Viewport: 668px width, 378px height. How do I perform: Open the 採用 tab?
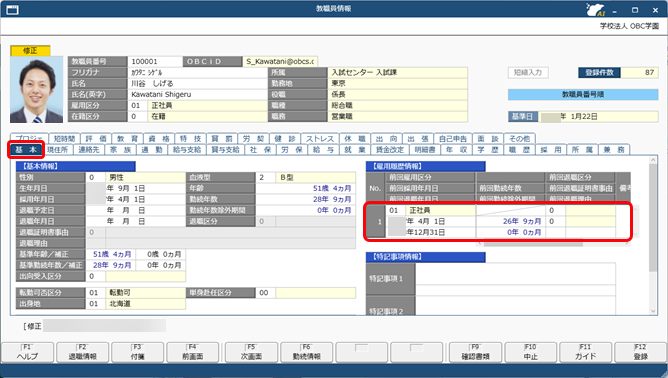pos(551,150)
